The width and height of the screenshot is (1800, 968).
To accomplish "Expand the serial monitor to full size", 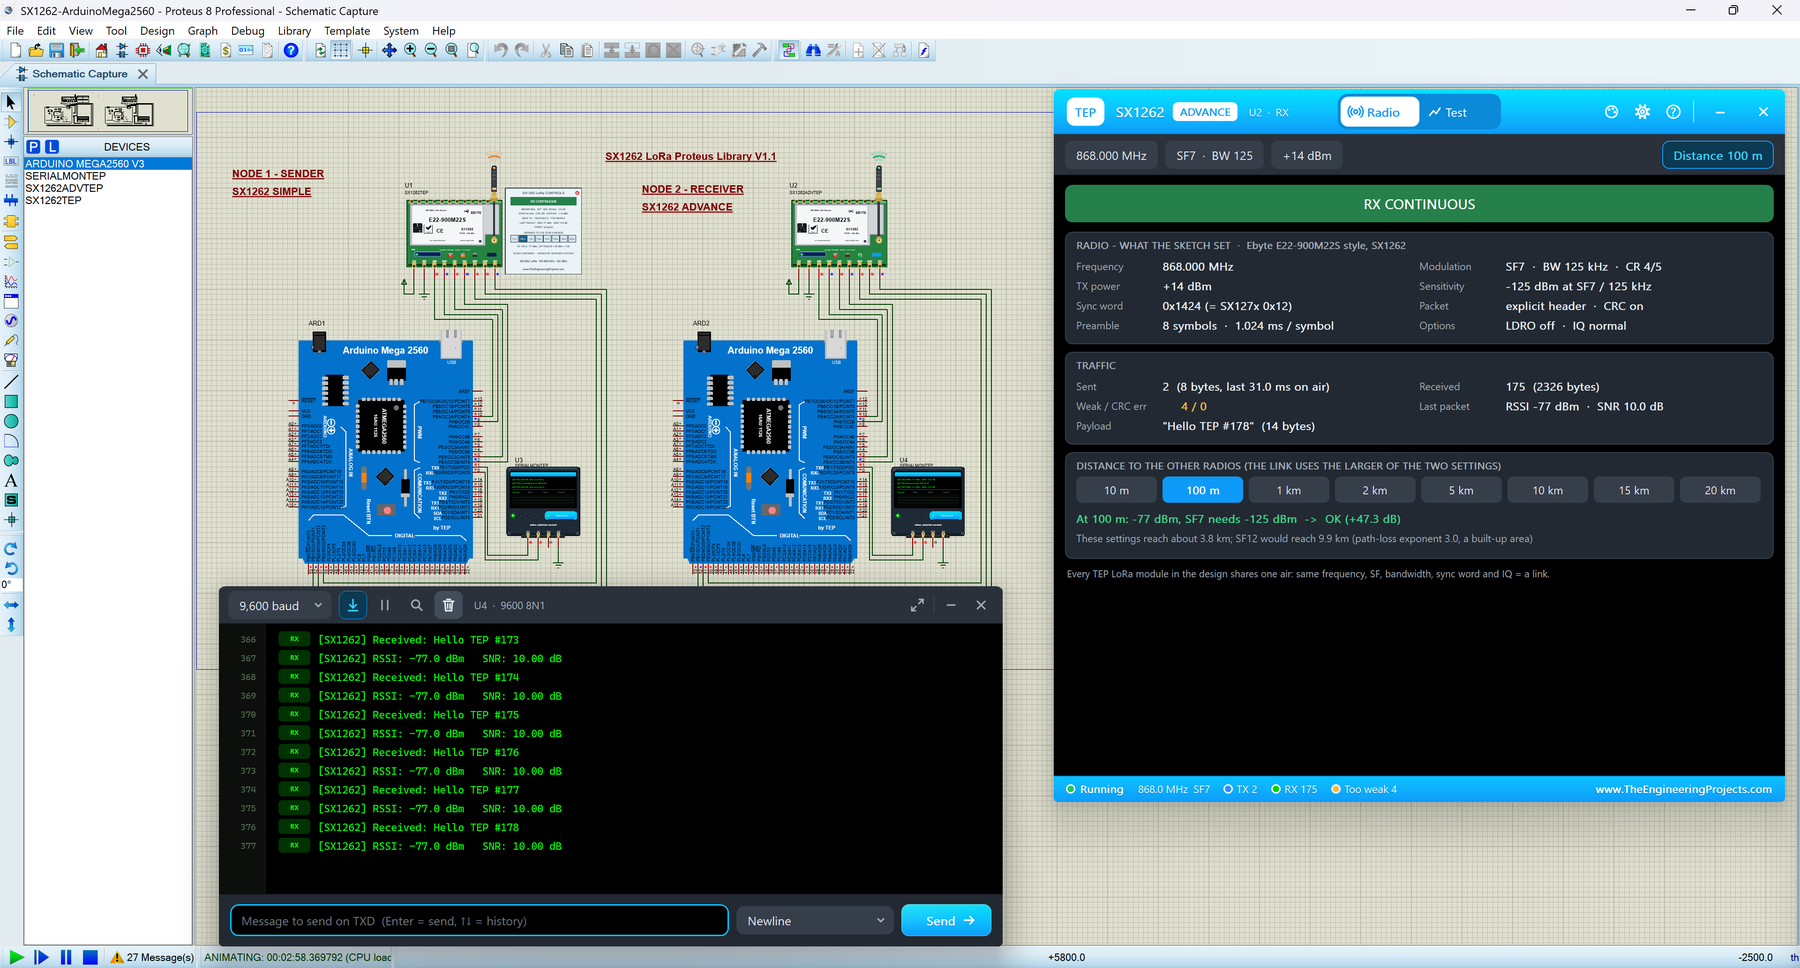I will (x=917, y=605).
